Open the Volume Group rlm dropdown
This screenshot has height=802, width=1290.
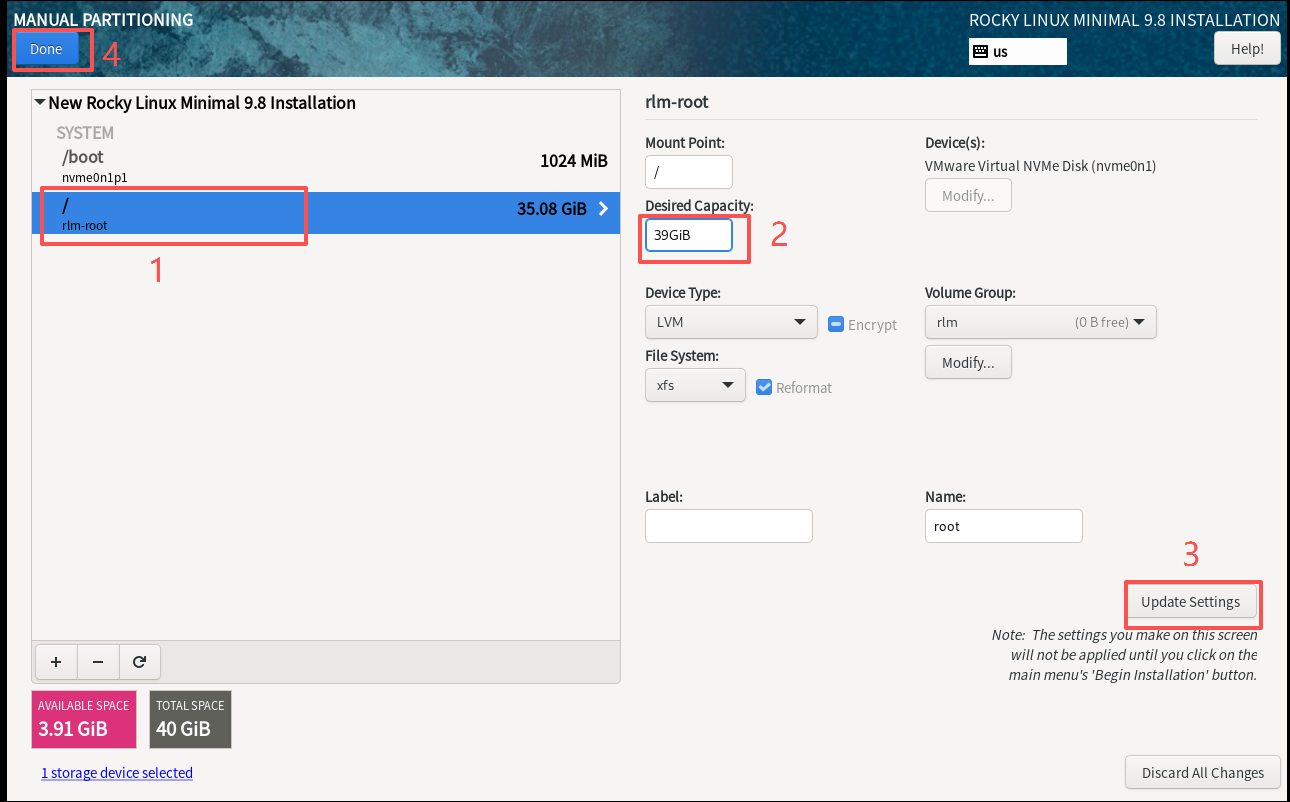(x=1041, y=322)
